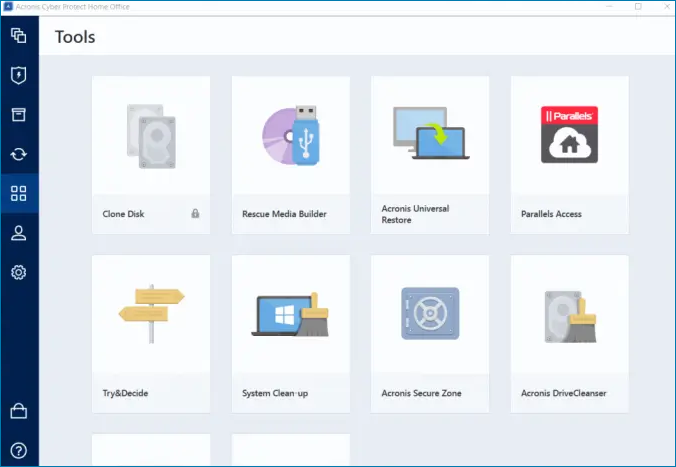Viewport: 676px width, 467px height.
Task: Click the Clone Disk label
Action: coord(125,214)
